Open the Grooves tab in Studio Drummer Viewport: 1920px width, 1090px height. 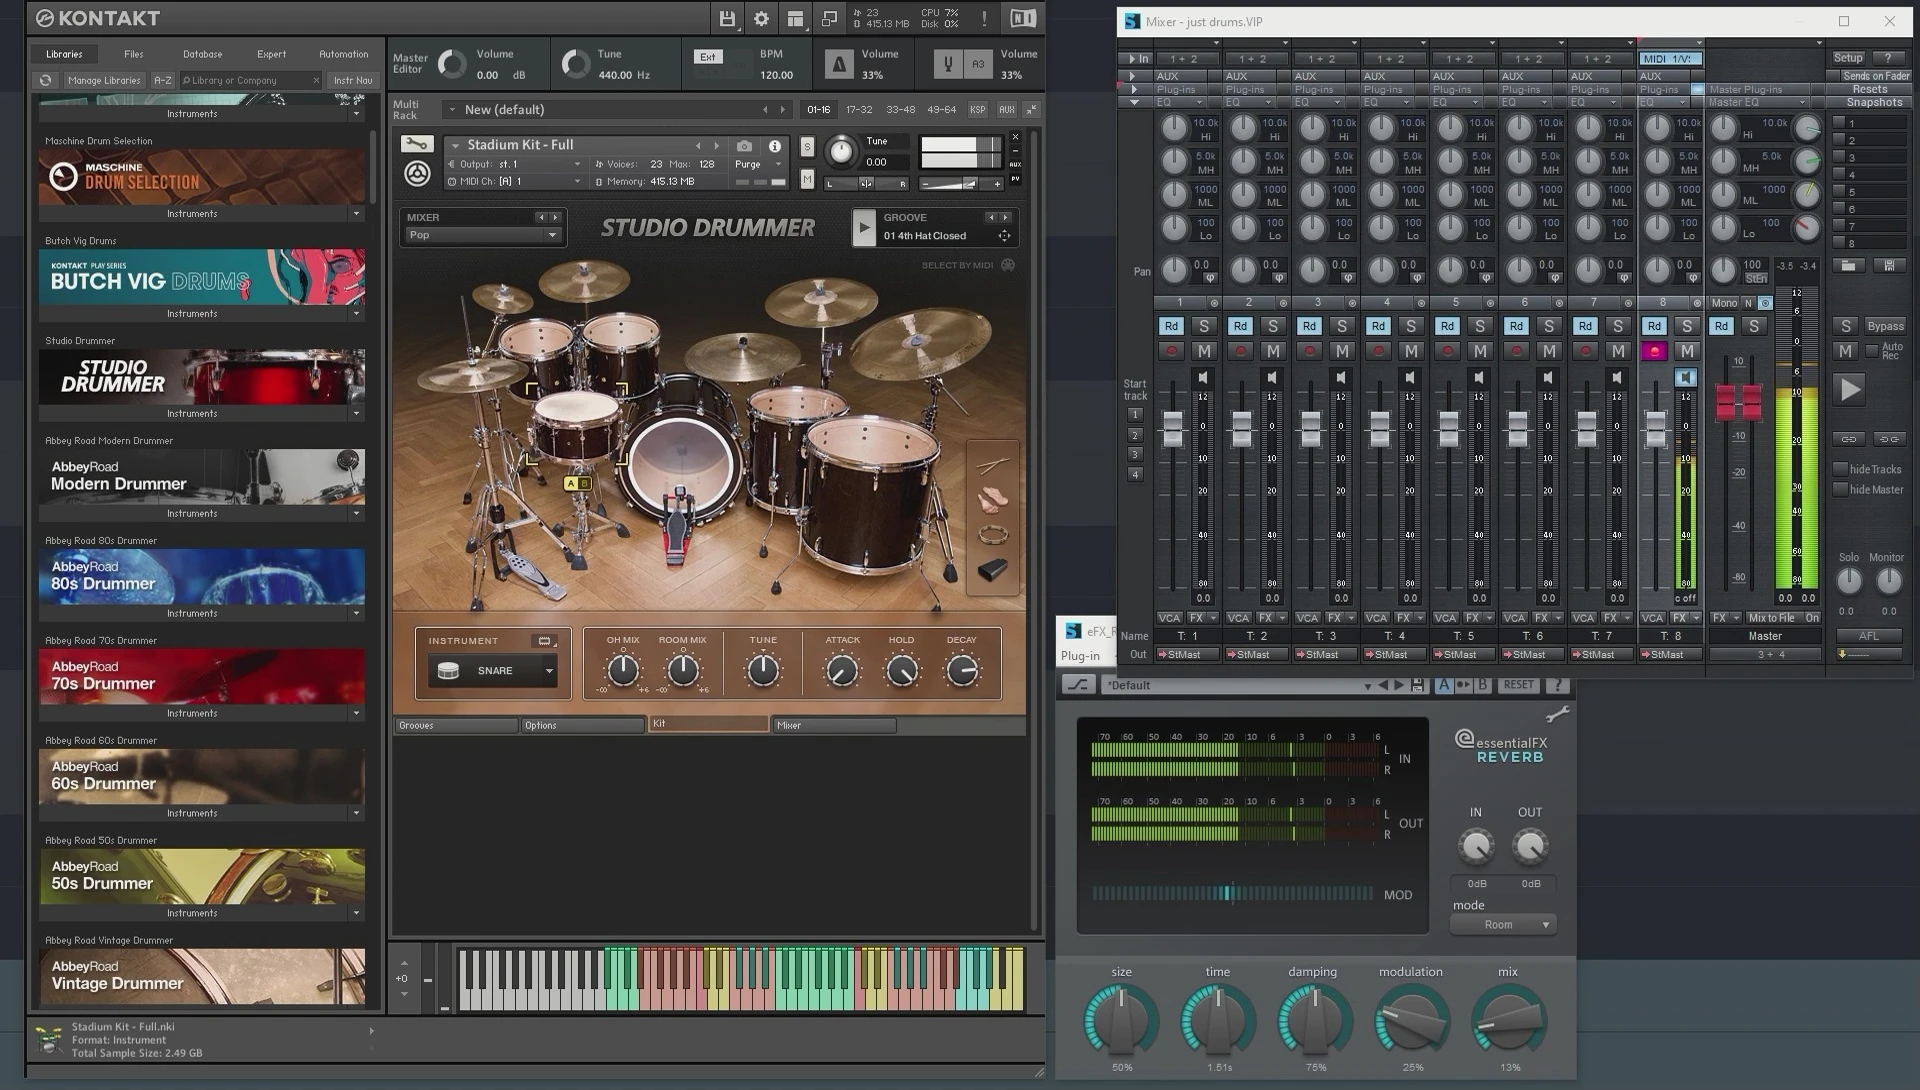tap(456, 725)
